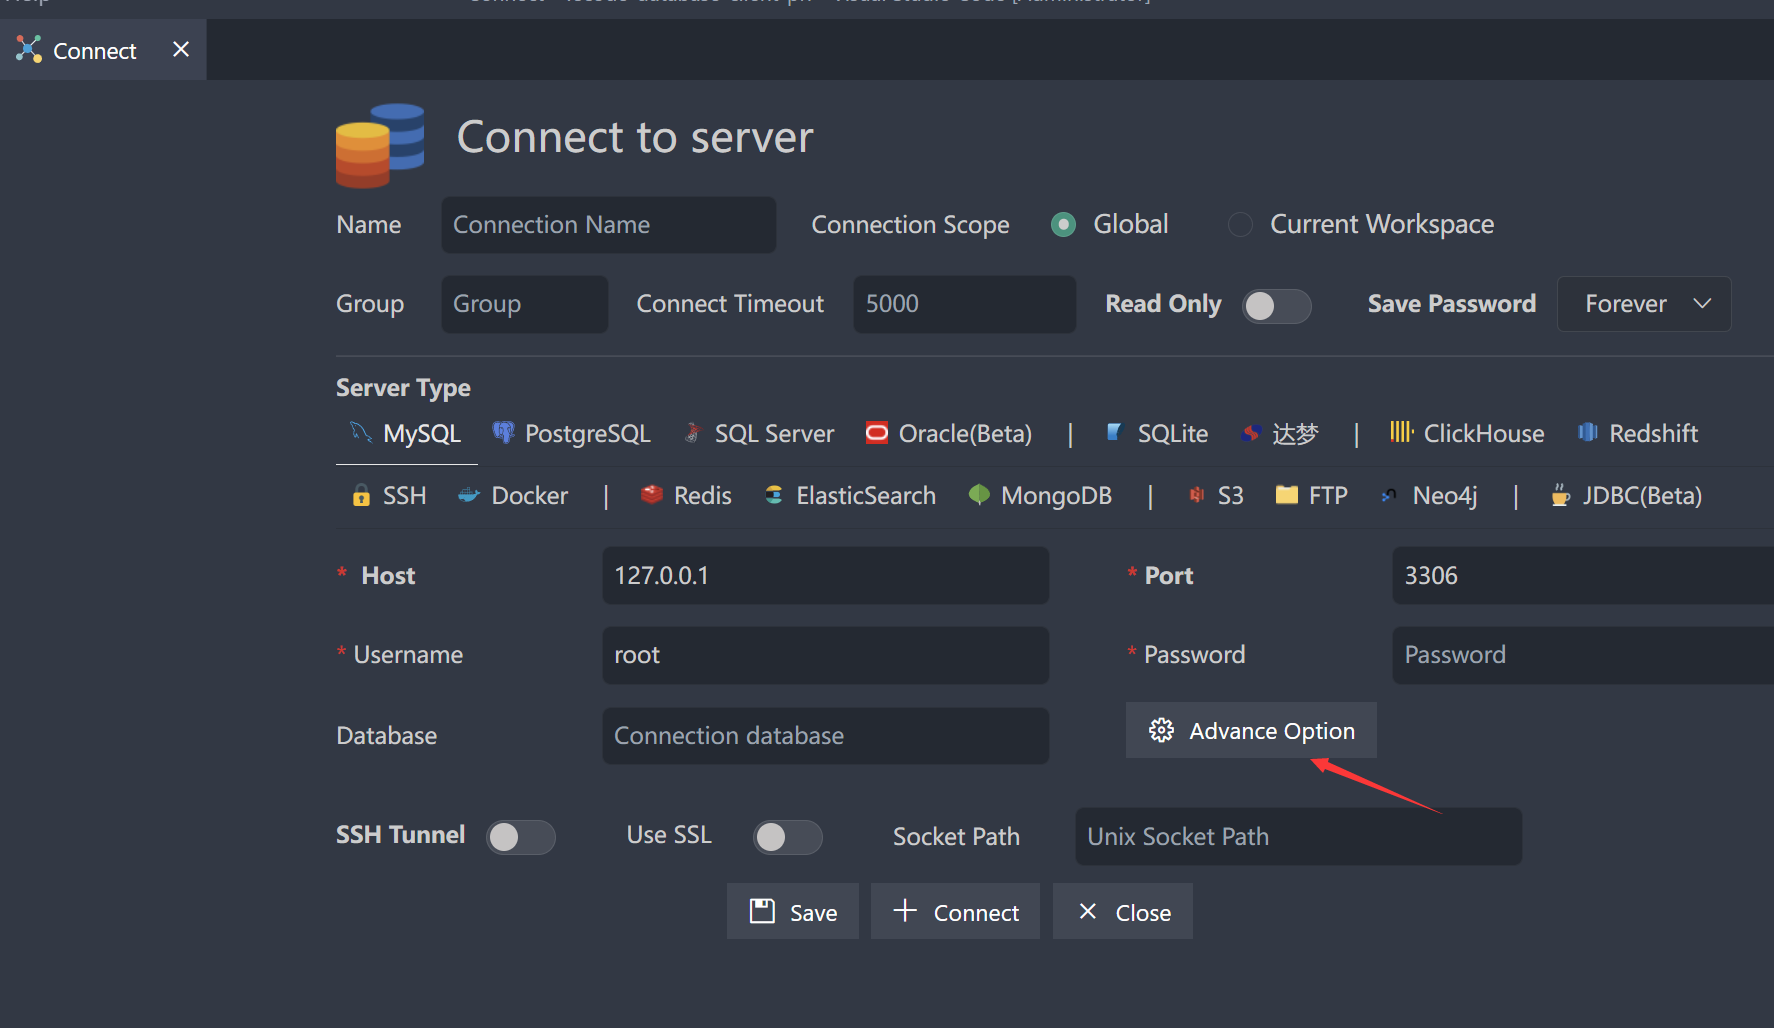Choose the ElasticSearch server type
The height and width of the screenshot is (1028, 1774).
click(x=865, y=495)
